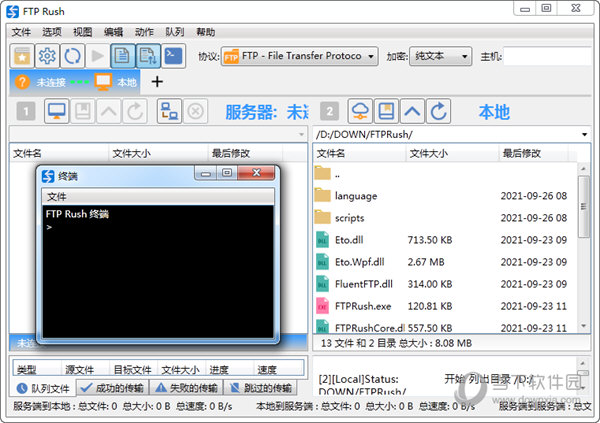
Task: Expand the /D:/DOWN/FTPRush/ path dropdown
Action: [584, 134]
